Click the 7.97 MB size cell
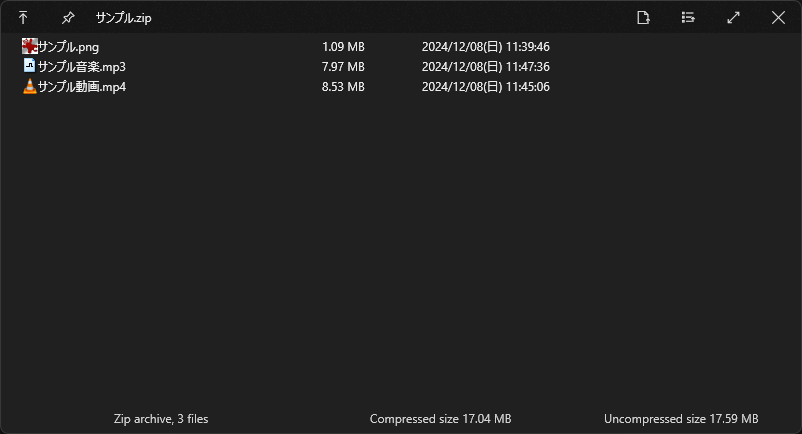The width and height of the screenshot is (802, 434). coord(343,67)
